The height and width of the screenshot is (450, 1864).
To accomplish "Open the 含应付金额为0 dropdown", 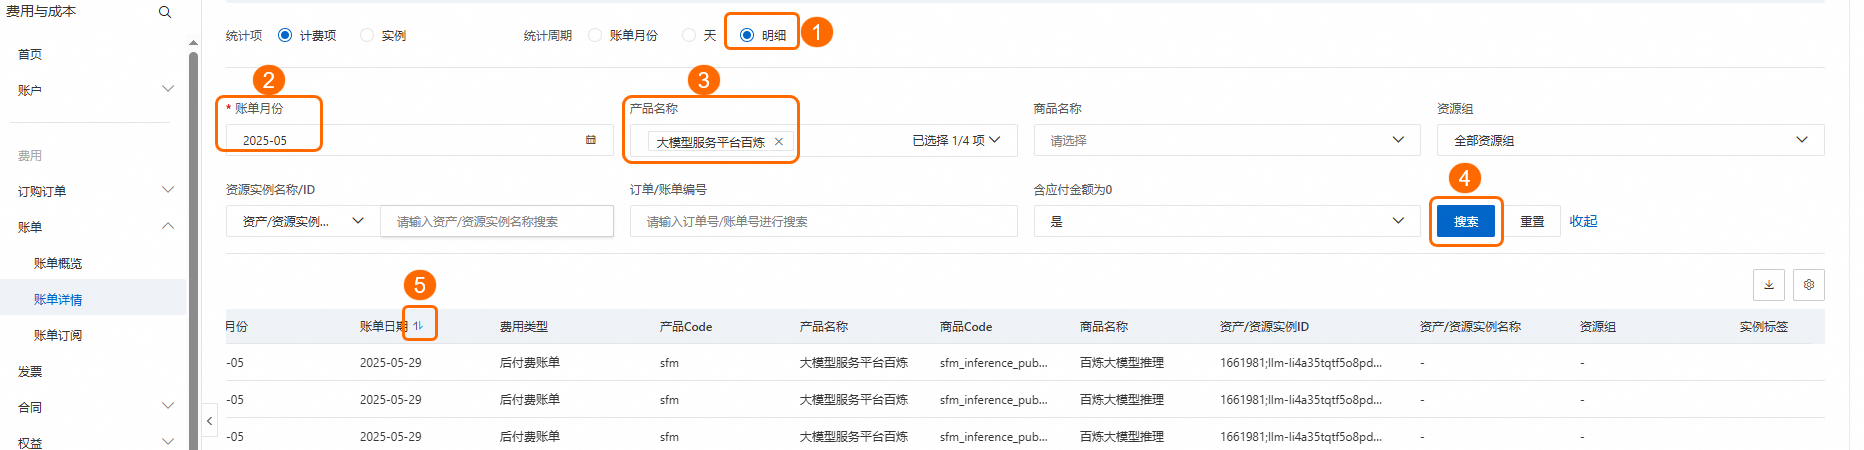I will (1227, 221).
